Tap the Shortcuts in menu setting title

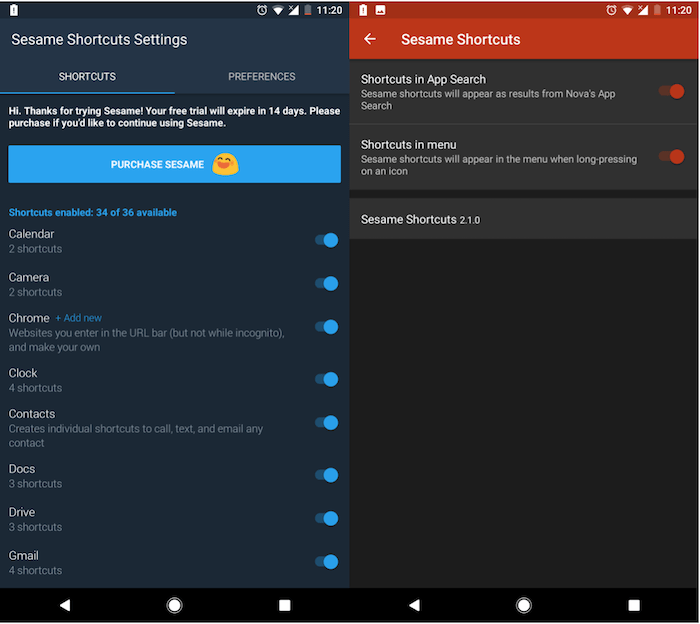coord(408,145)
